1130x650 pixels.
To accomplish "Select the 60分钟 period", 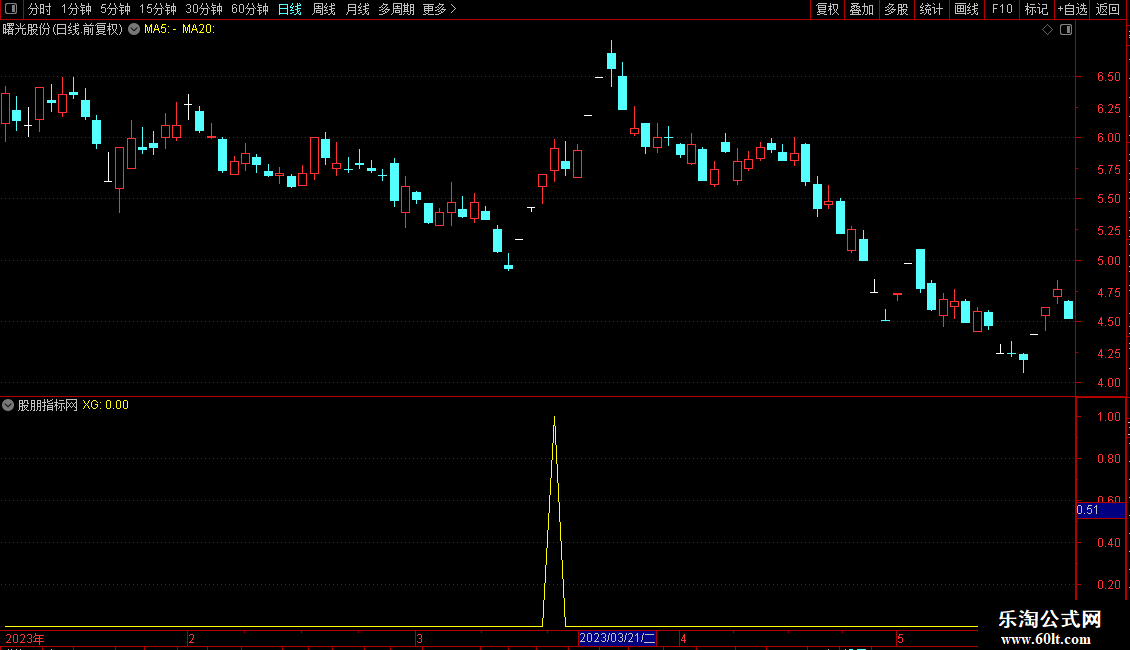I will (250, 9).
